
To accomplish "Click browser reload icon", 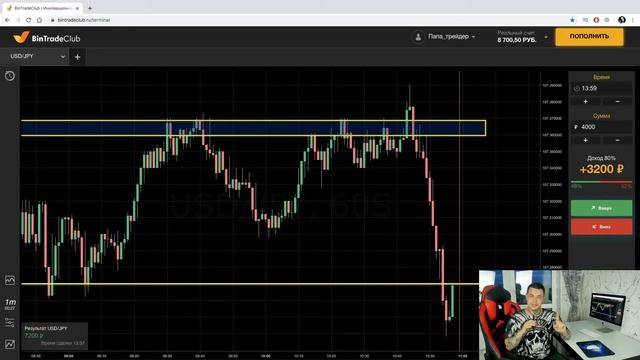I will [28, 20].
